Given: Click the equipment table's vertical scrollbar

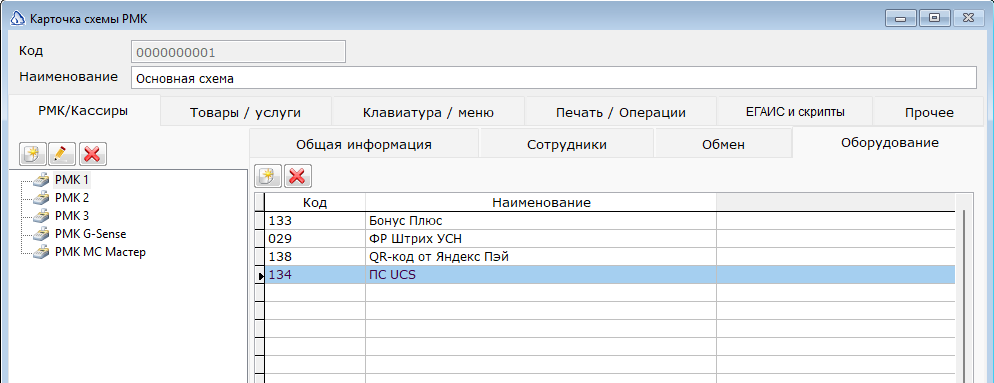Looking at the screenshot, I should coord(963,297).
